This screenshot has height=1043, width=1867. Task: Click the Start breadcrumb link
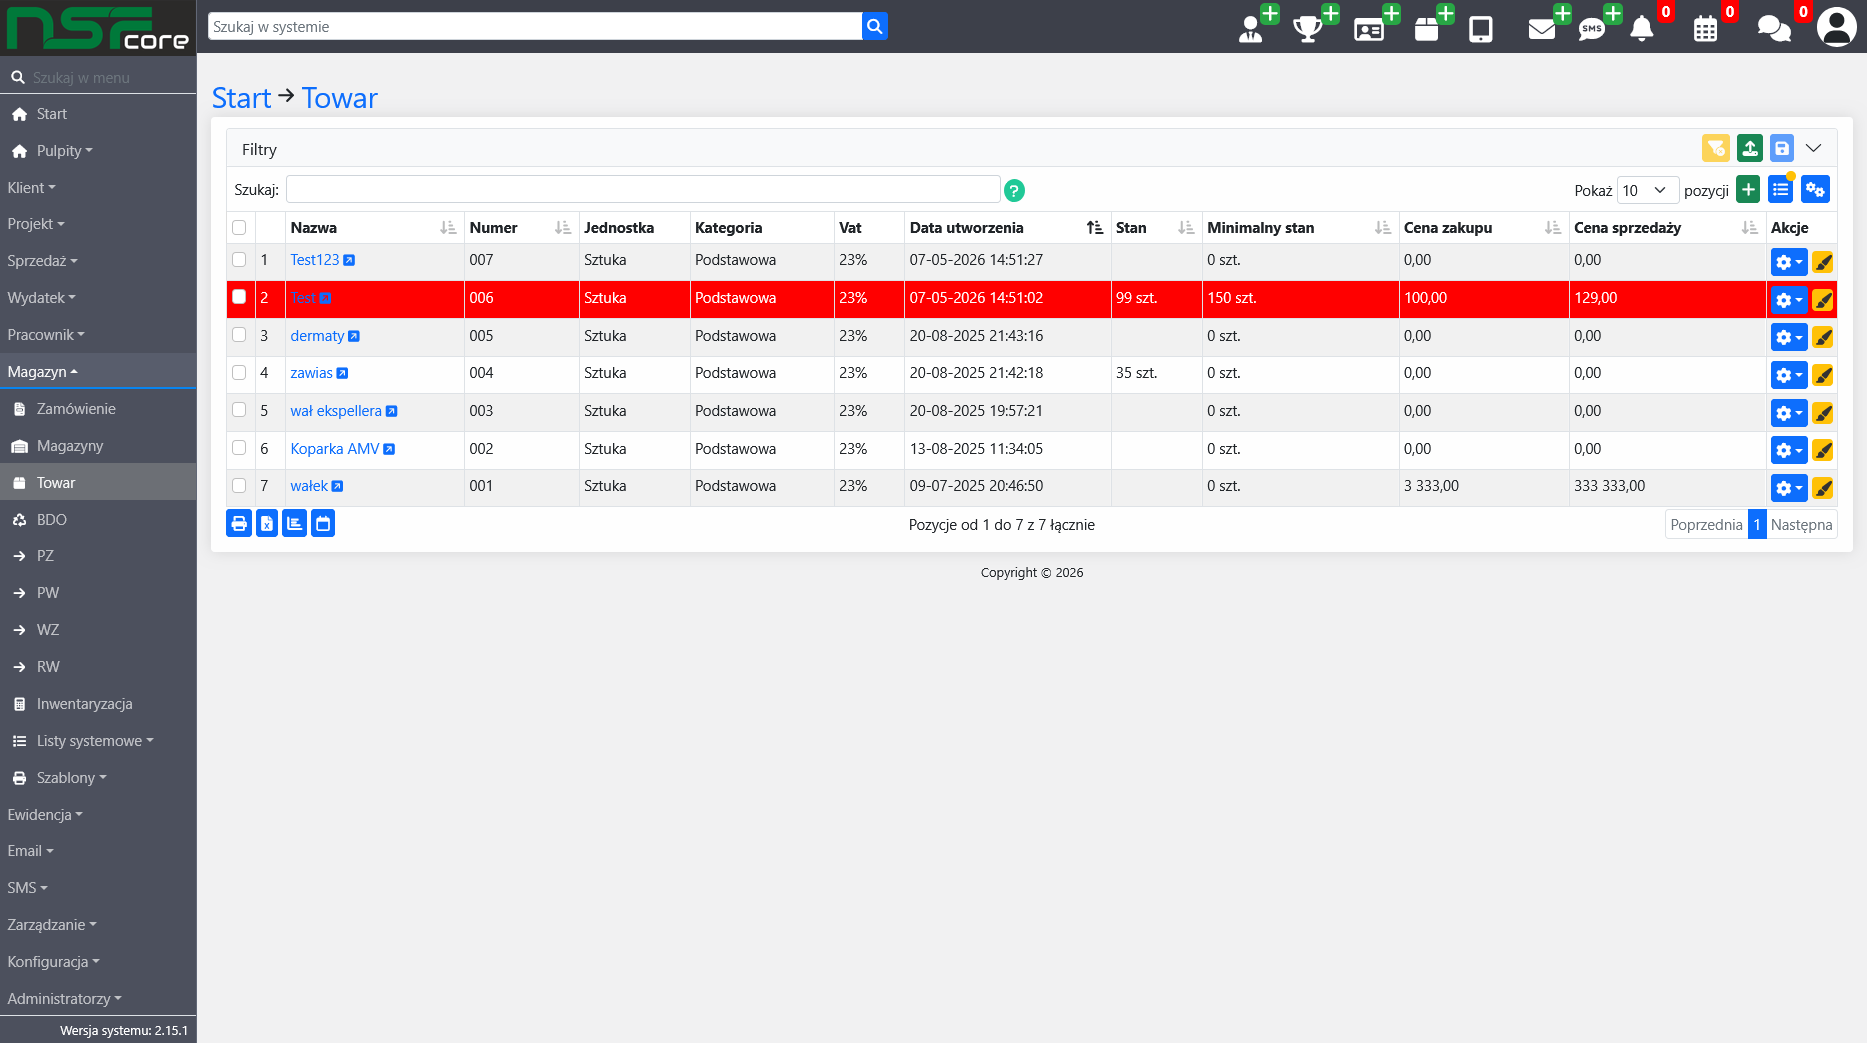[x=241, y=98]
